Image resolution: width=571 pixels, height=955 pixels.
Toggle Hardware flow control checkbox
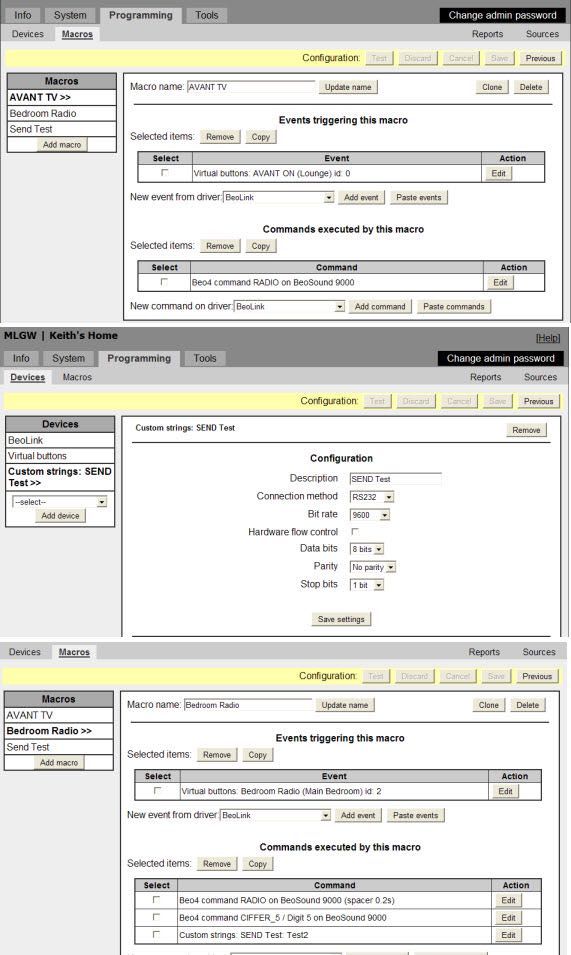coord(355,532)
